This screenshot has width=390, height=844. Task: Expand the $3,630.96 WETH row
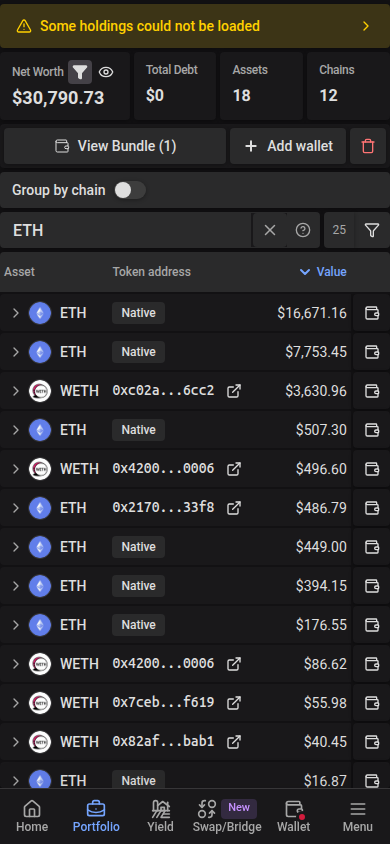pos(16,391)
